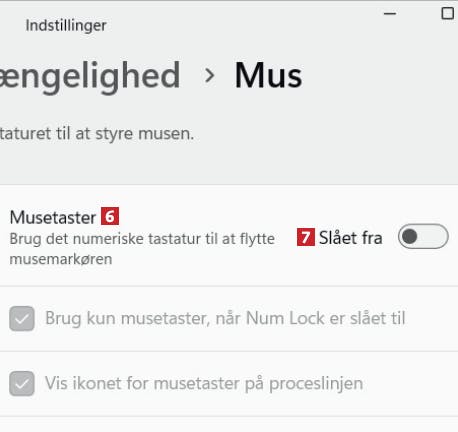Maximize the Indstillinger window

tap(447, 14)
